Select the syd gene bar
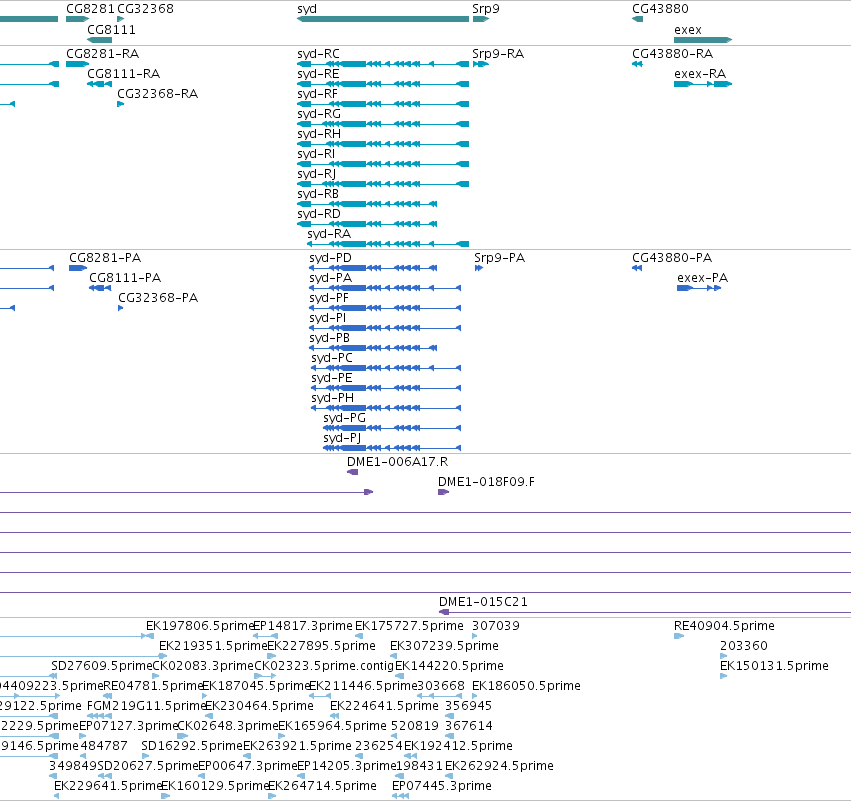Screen dimensions: 851x801 click(383, 19)
